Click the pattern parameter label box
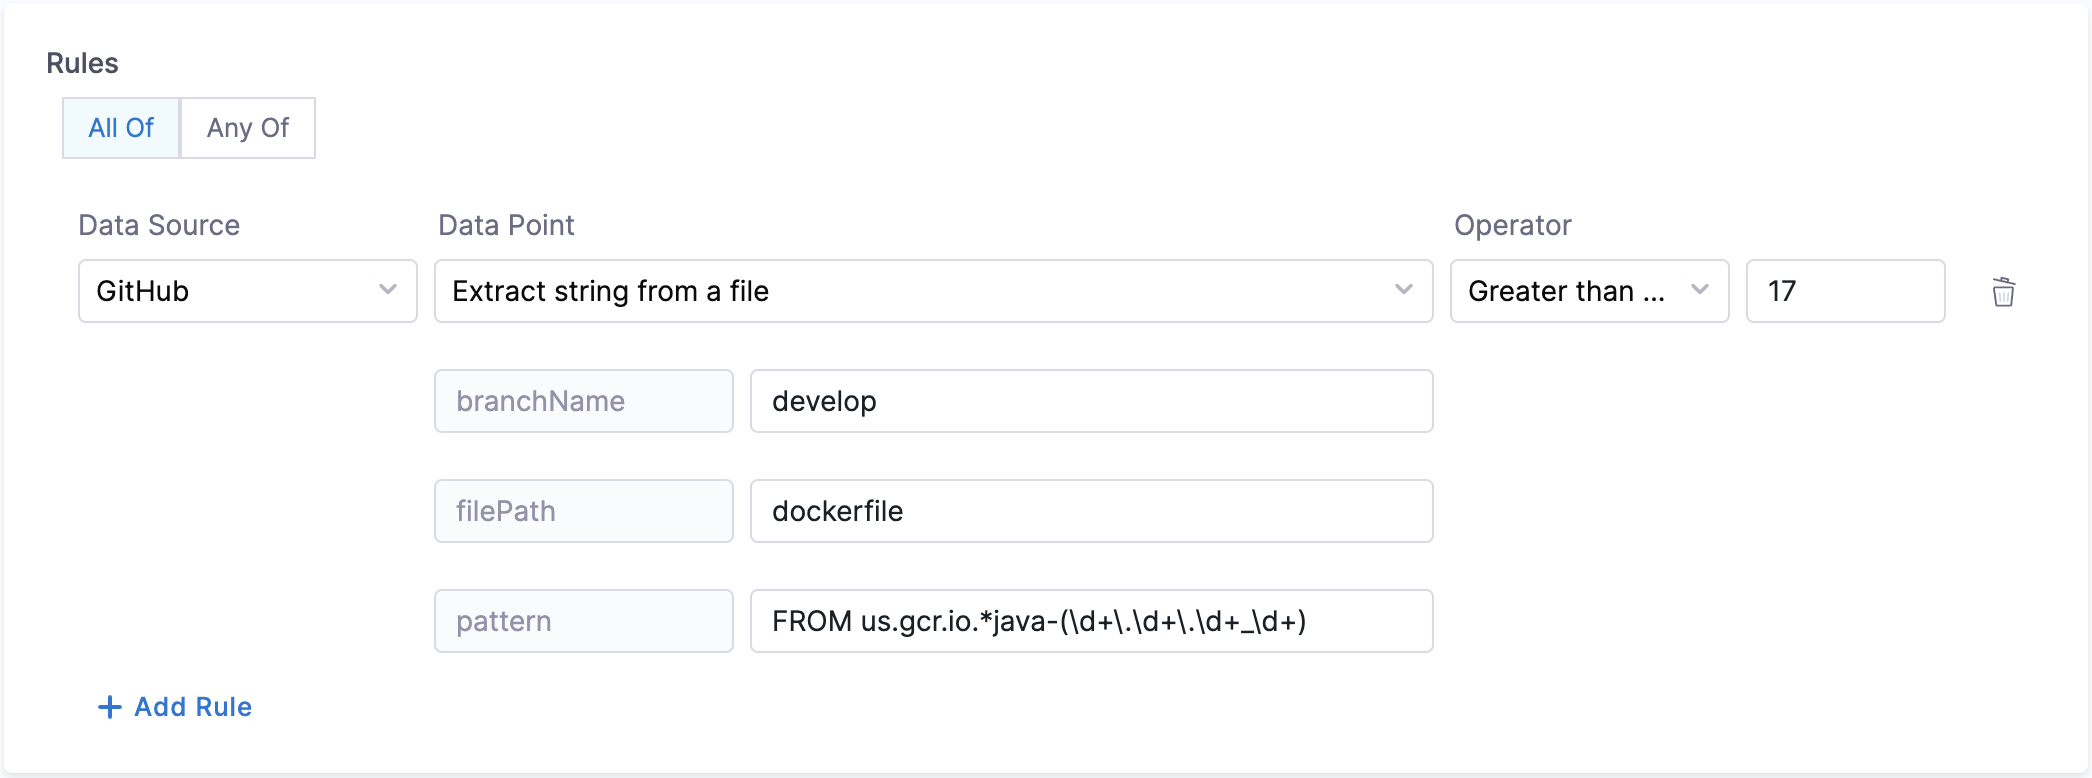2092x778 pixels. tap(583, 621)
